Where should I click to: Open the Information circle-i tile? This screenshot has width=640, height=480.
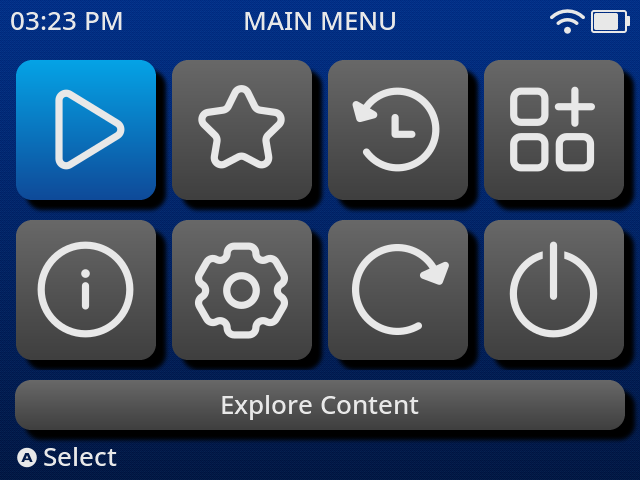point(86,290)
